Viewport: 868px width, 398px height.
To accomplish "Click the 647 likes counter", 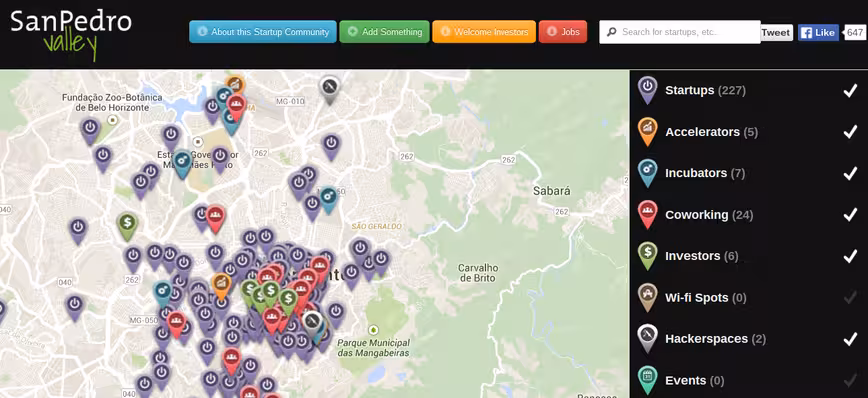I will point(855,33).
